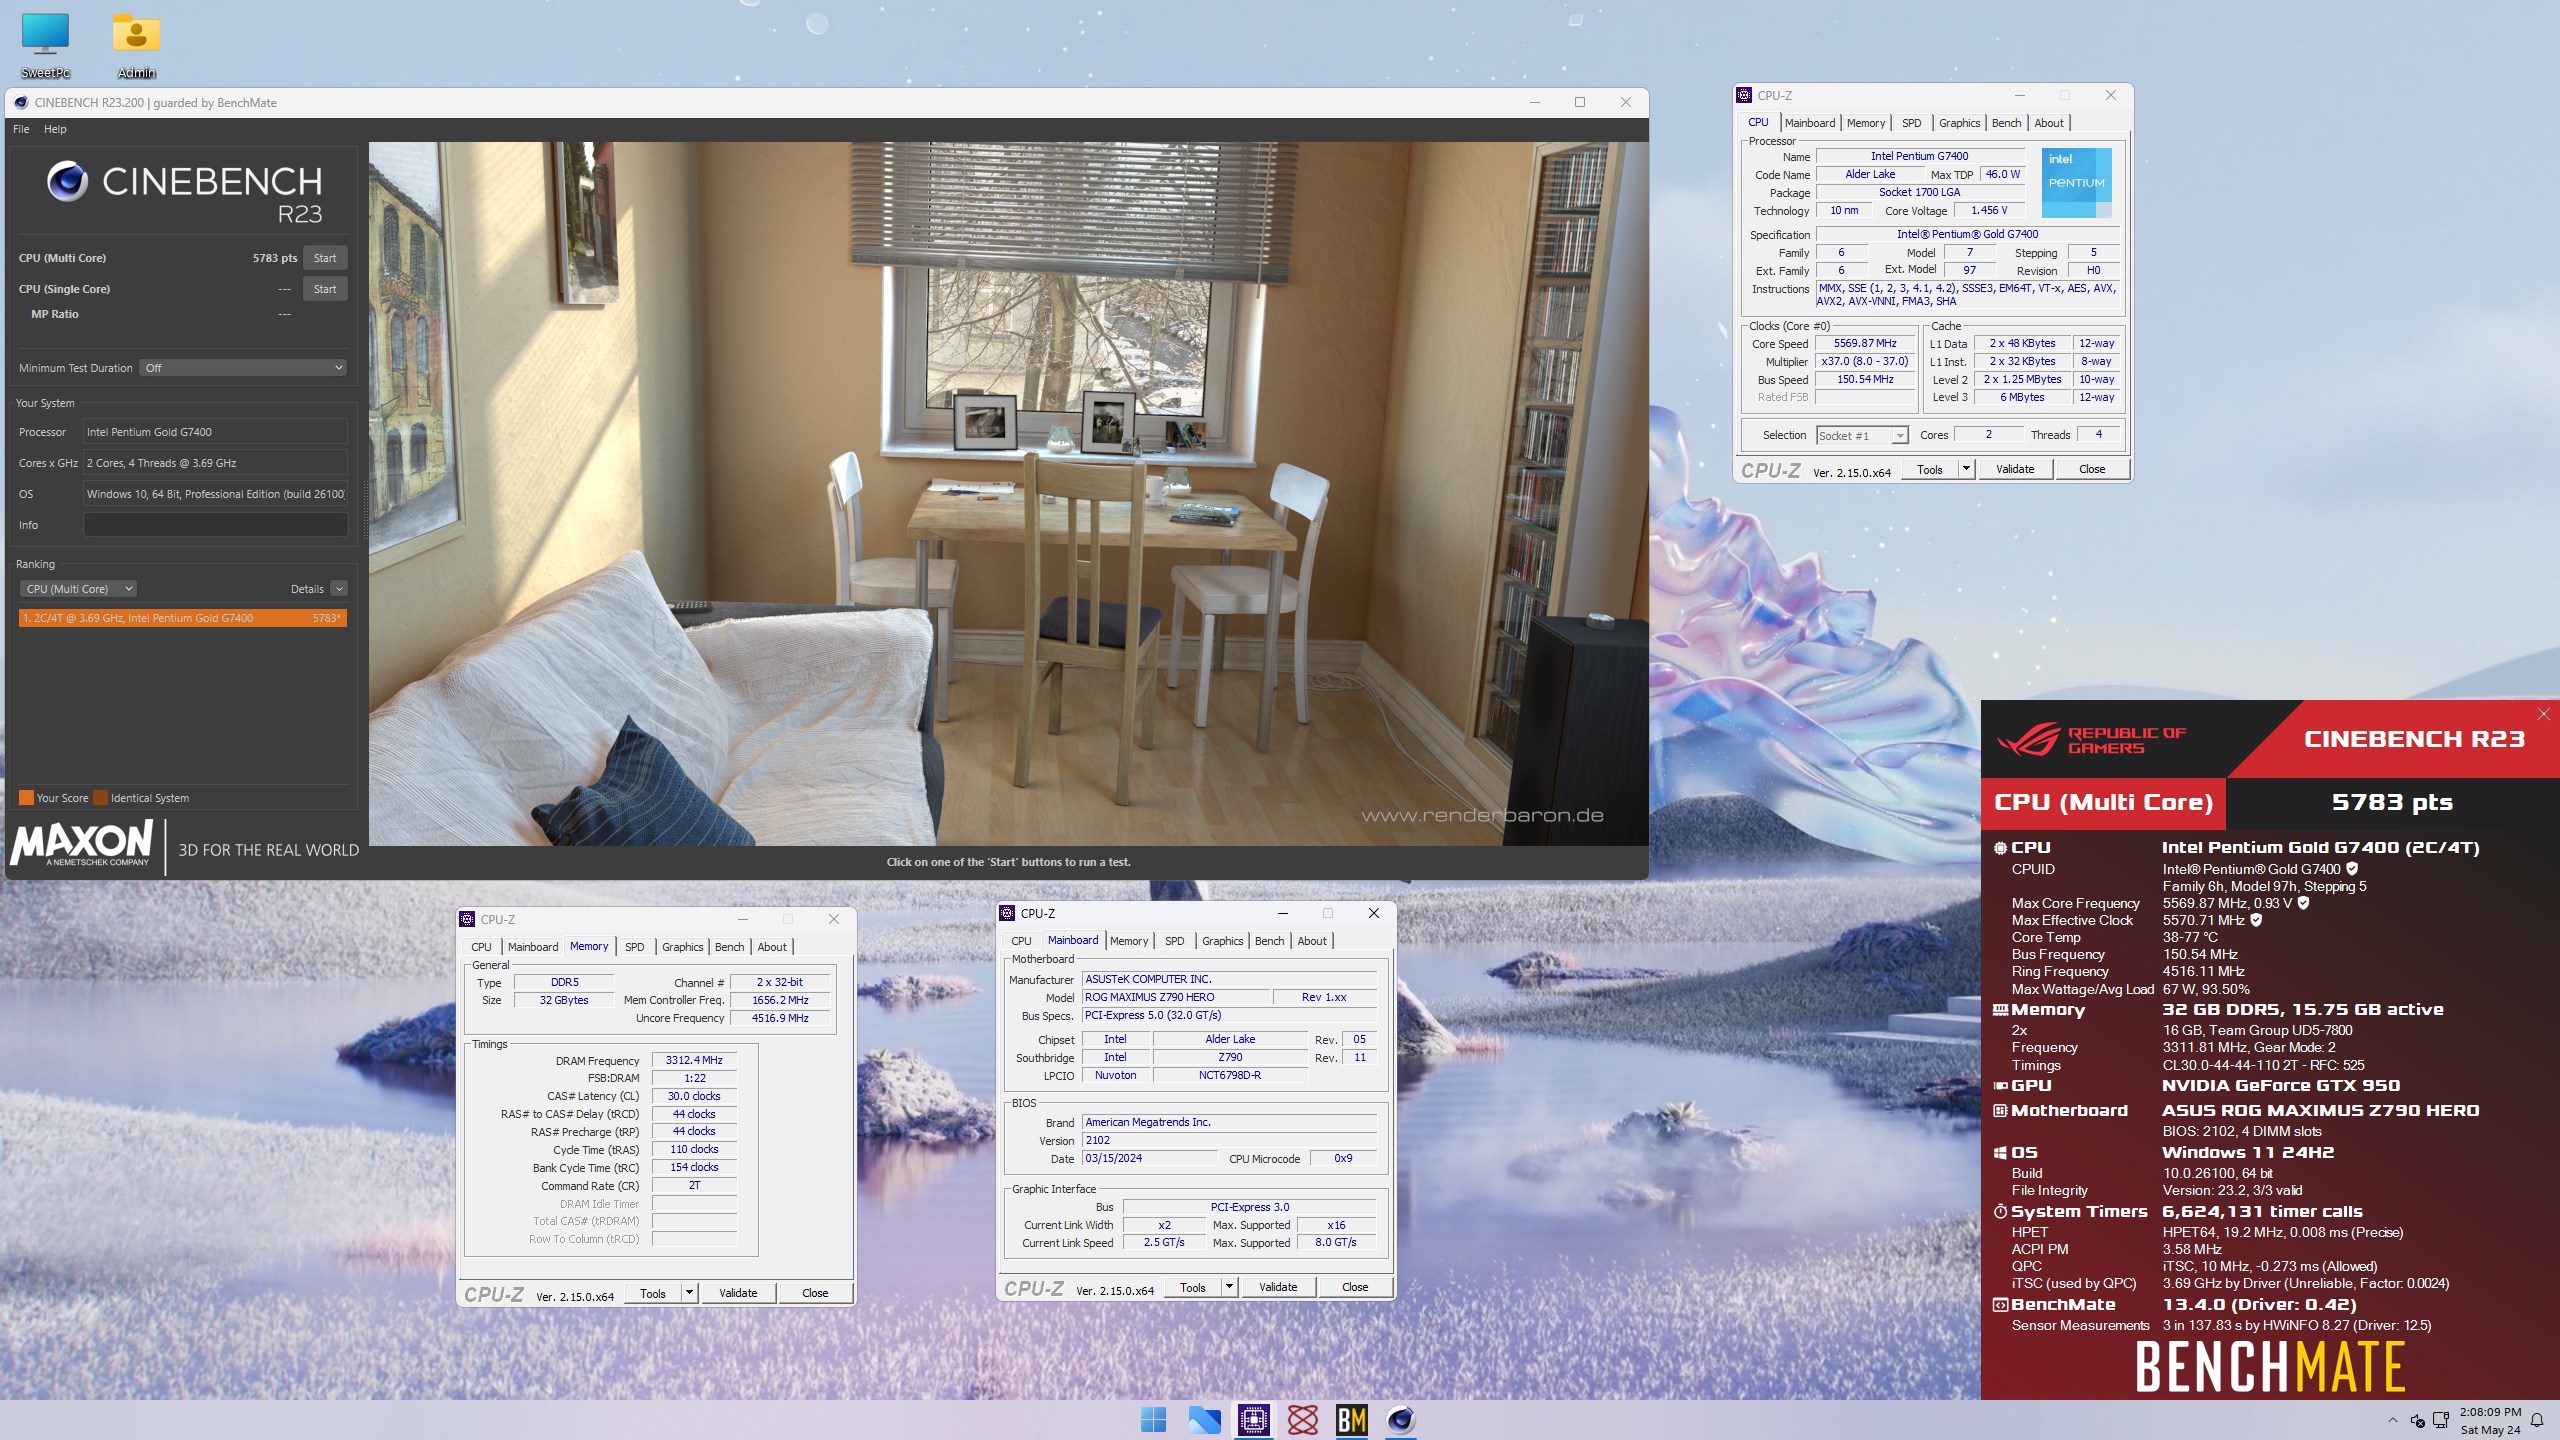Switch to Graphics tab in Memory window
Screen dimensions: 2560x1440
[x=682, y=947]
